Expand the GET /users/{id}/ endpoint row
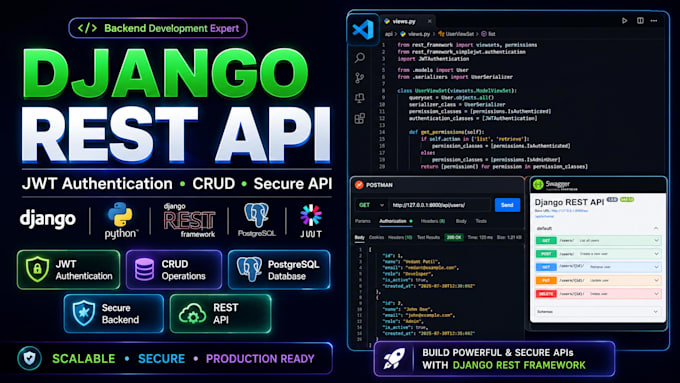This screenshot has height=383, width=680. [x=598, y=267]
